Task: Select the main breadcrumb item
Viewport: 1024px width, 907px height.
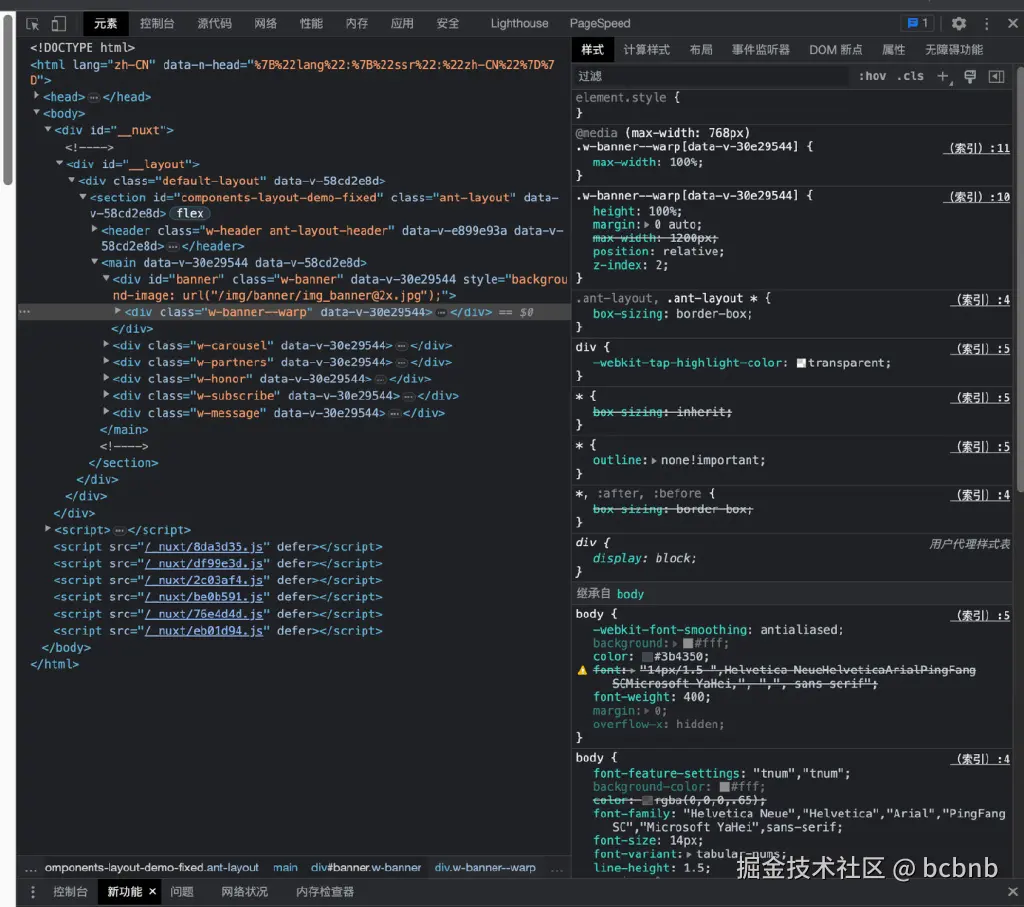Action: pos(285,868)
